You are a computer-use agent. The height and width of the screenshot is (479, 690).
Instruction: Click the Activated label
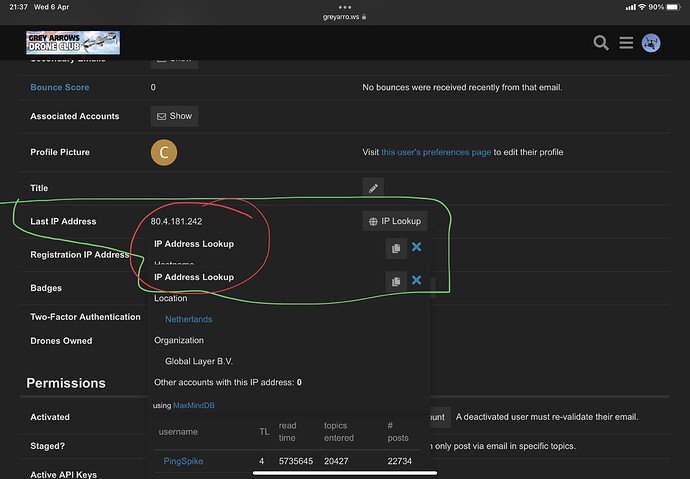pos(50,417)
